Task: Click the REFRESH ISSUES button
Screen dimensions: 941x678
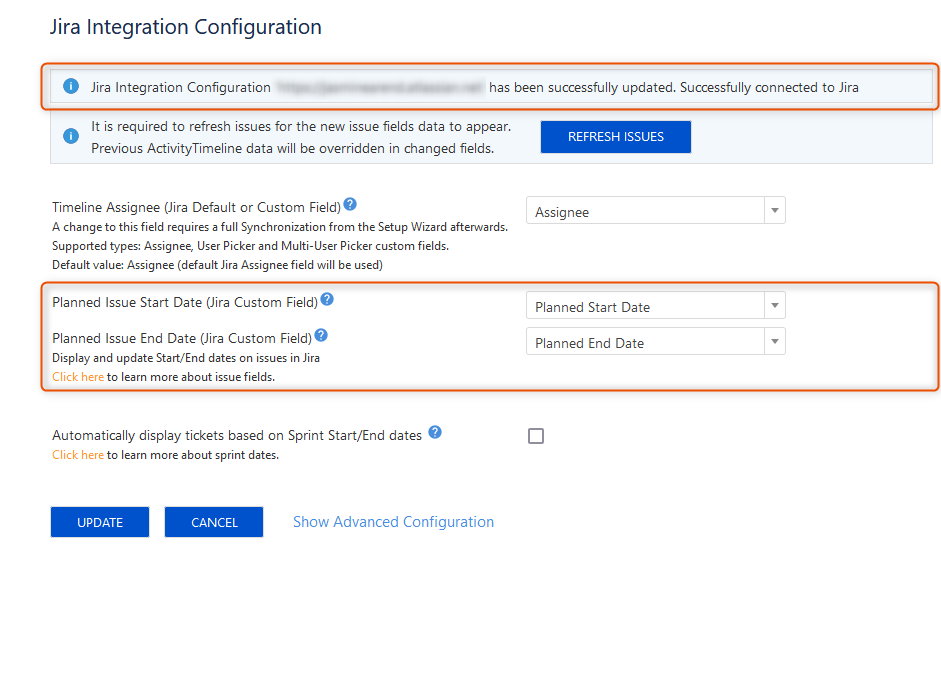Action: pos(615,136)
